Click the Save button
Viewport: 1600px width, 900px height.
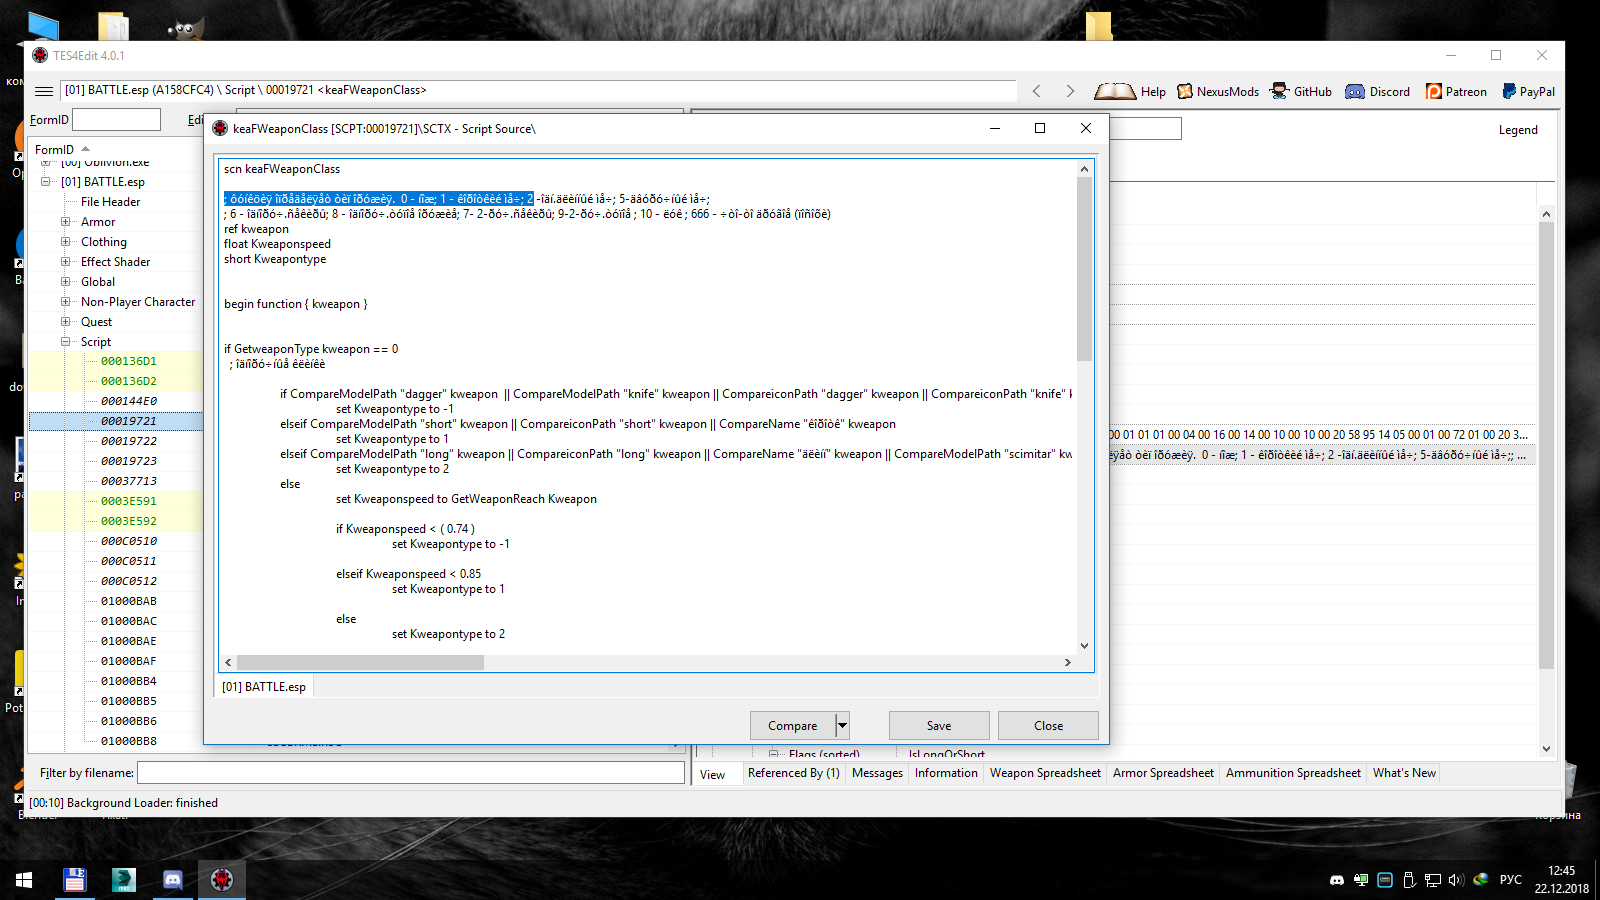pyautogui.click(x=939, y=726)
